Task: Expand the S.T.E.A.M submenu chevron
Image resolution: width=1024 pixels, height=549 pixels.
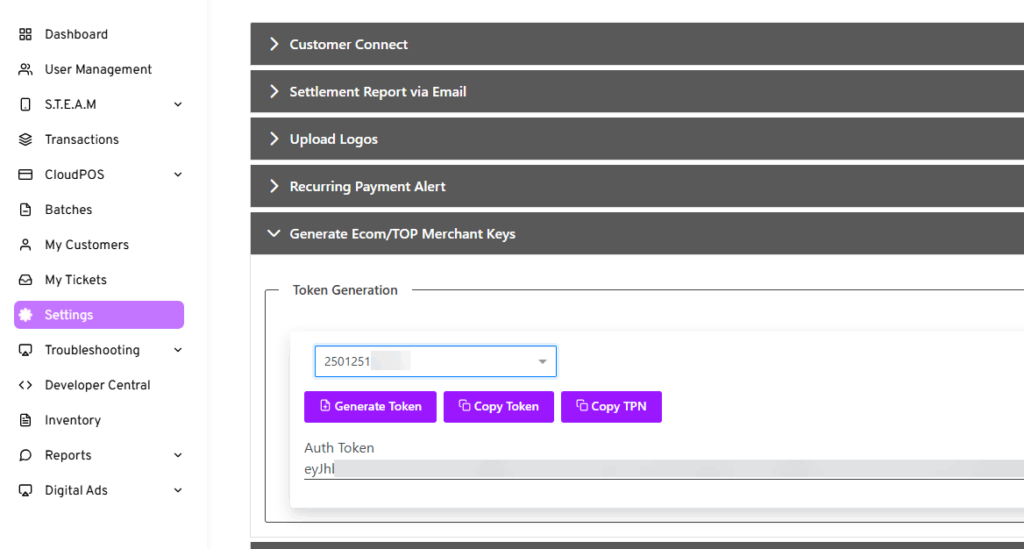Action: (178, 105)
